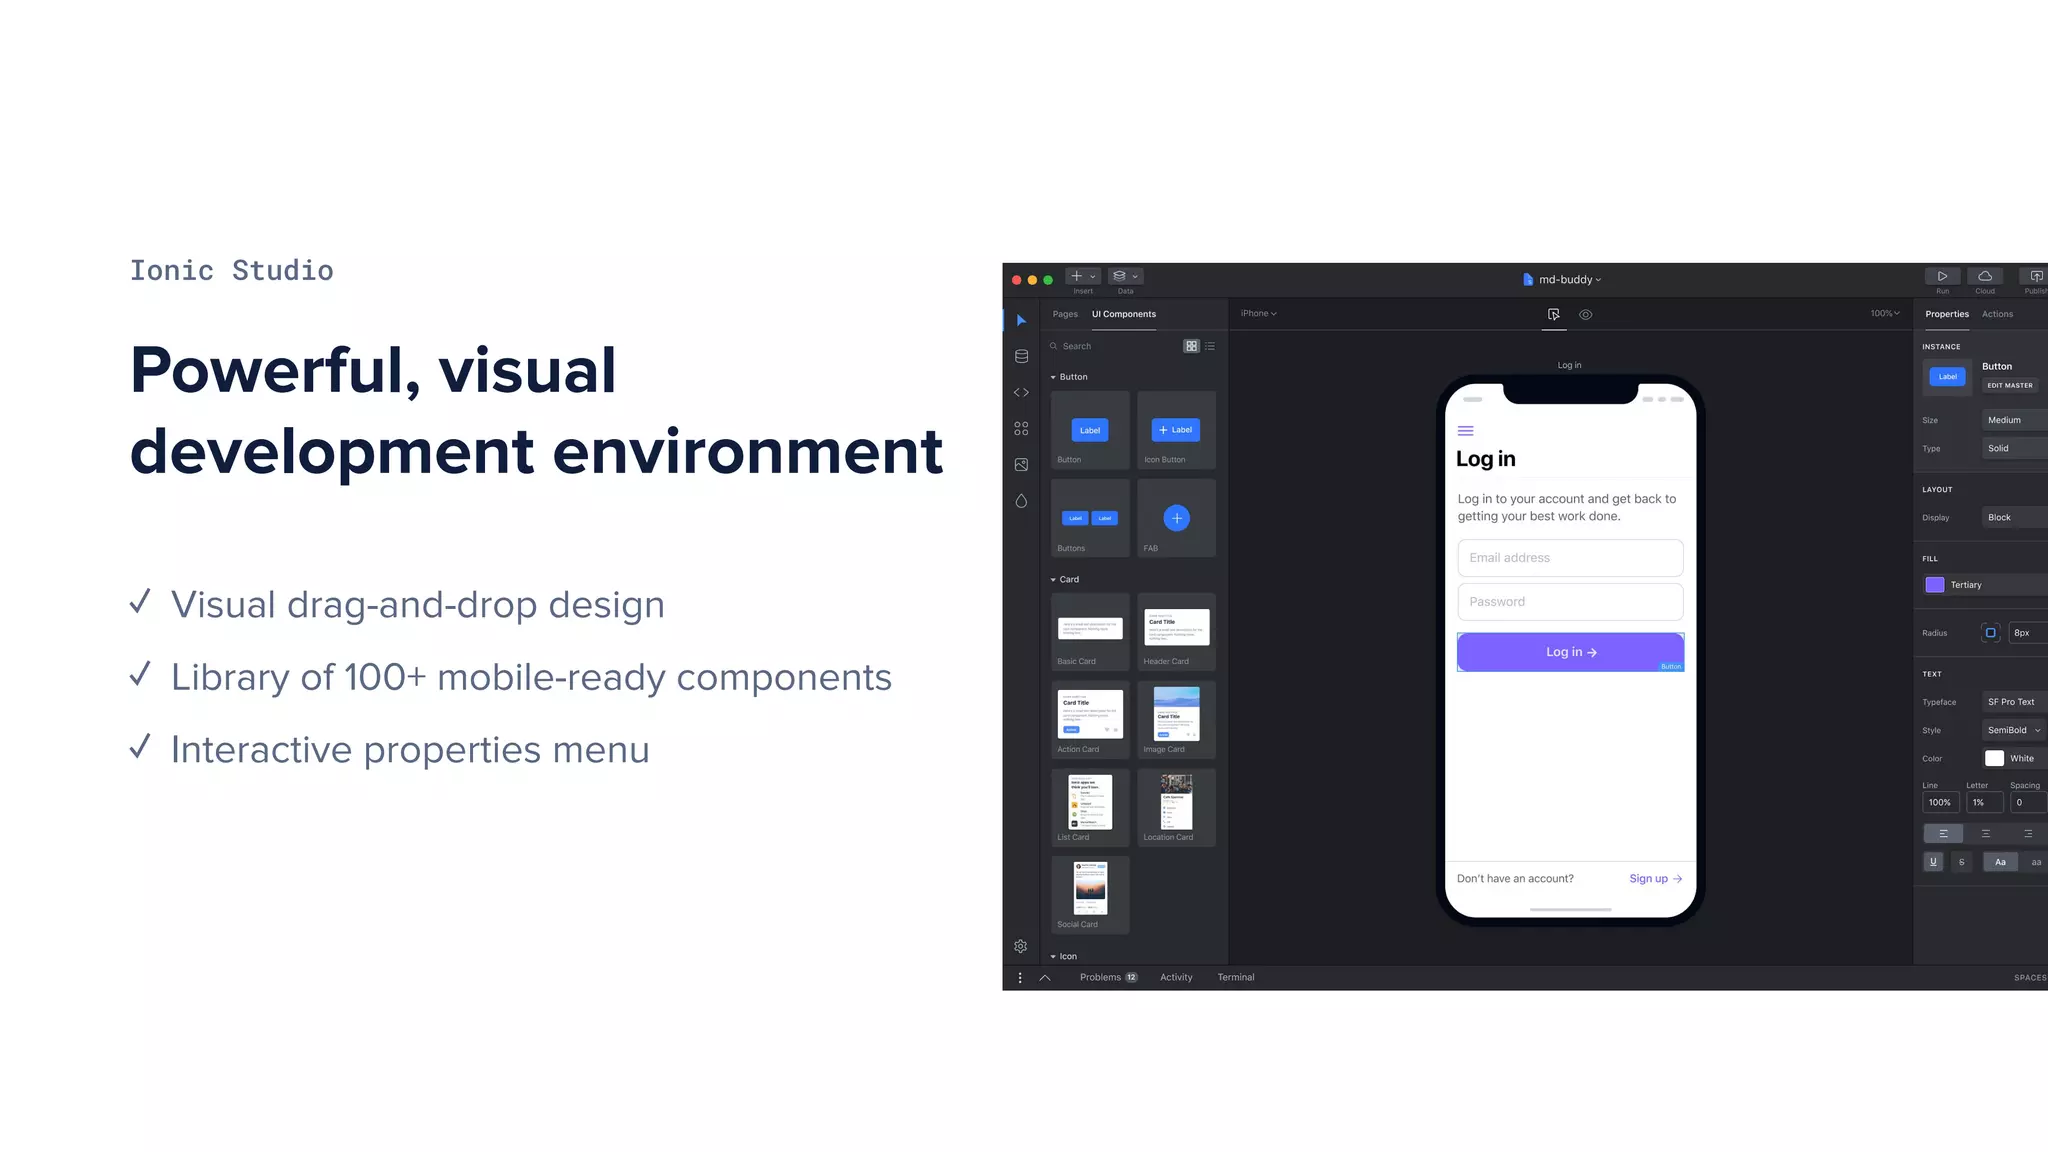Open the settings gear in sidebar
Image resolution: width=2048 pixels, height=1152 pixels.
click(1020, 946)
